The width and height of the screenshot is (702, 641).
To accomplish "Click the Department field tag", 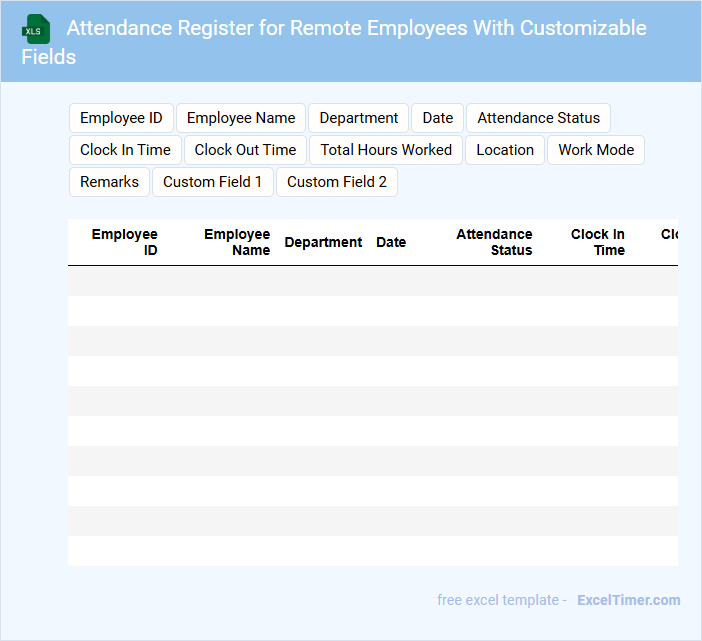I will [x=358, y=118].
